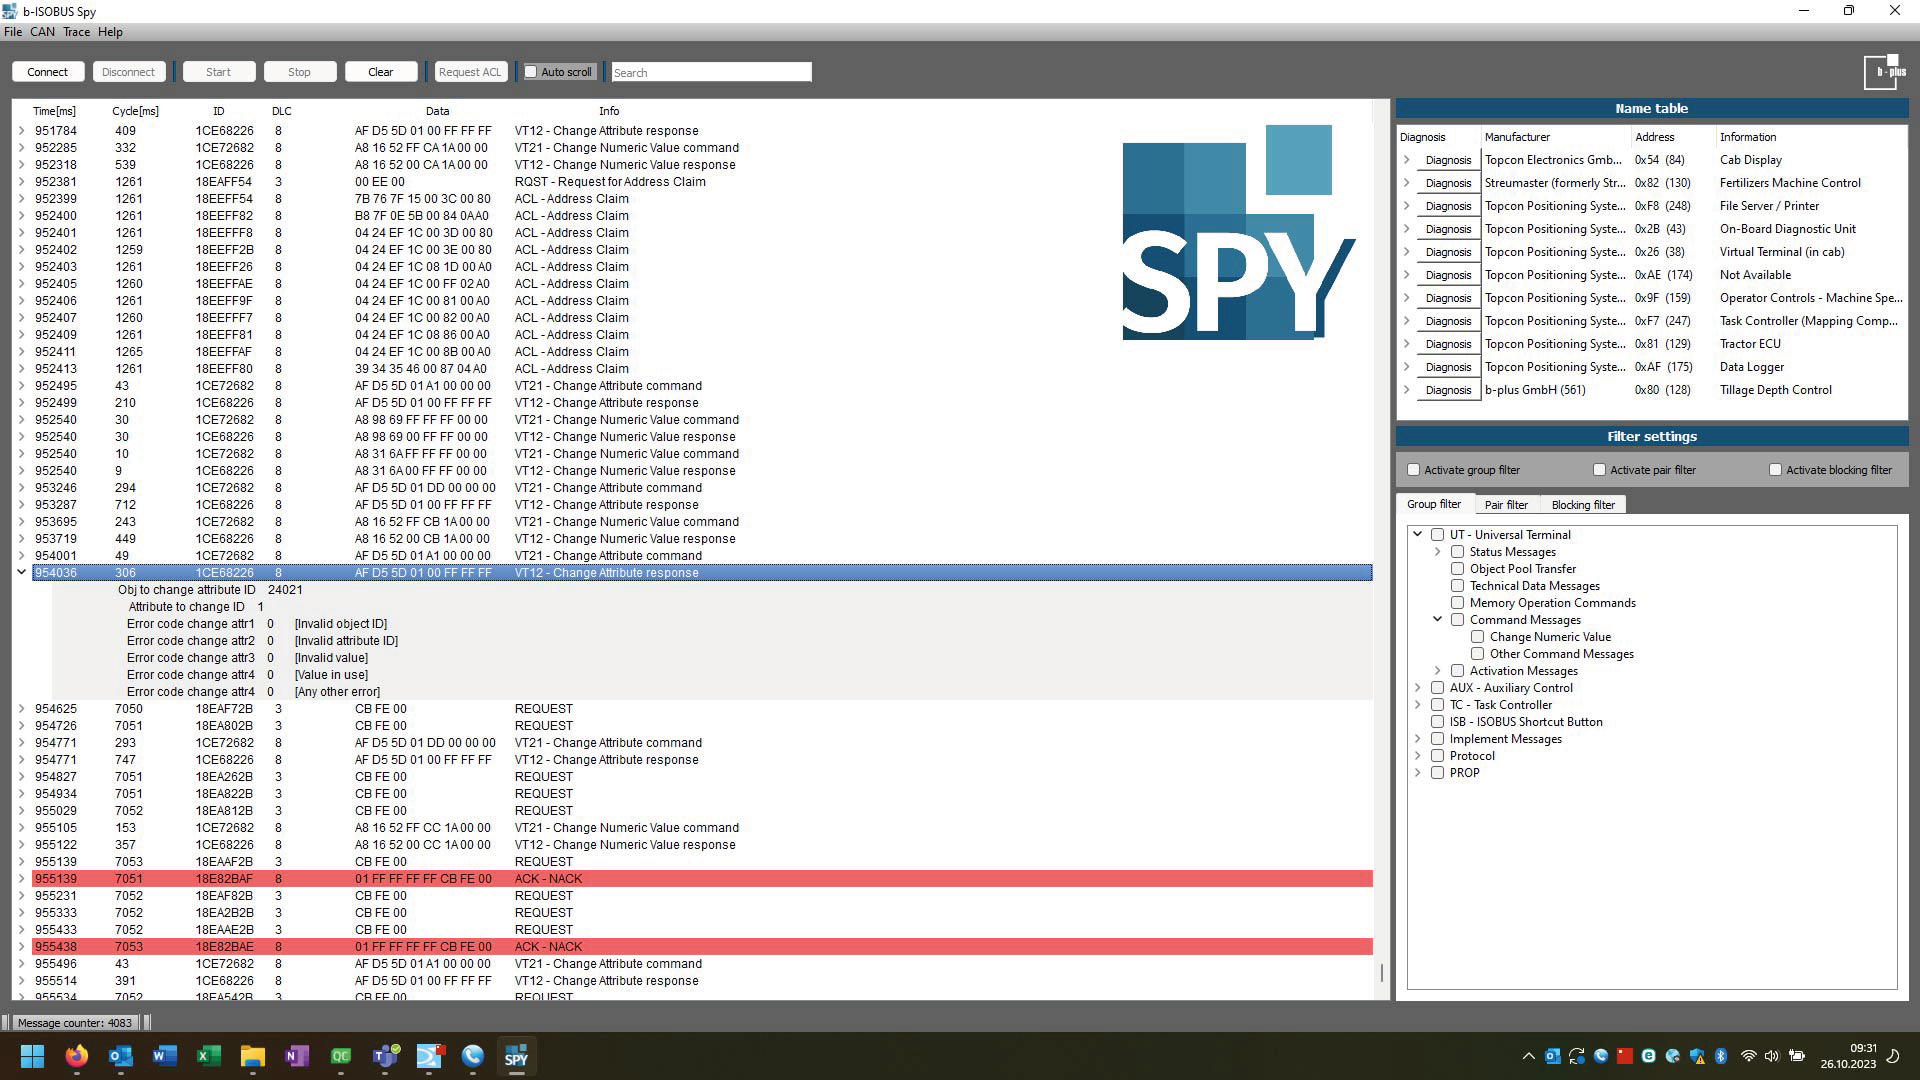Click the Request ACL button
This screenshot has width=1920, height=1080.
(x=469, y=72)
